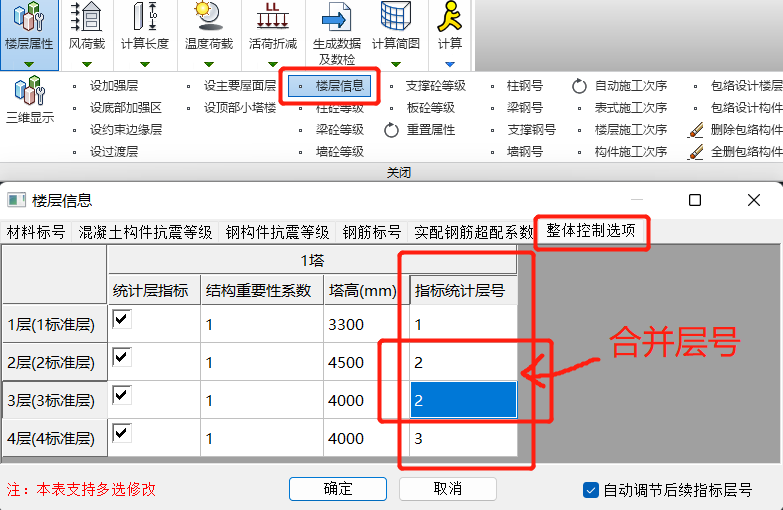Select the 设底部加强区 command
Viewport: 783px width, 510px height.
126,108
